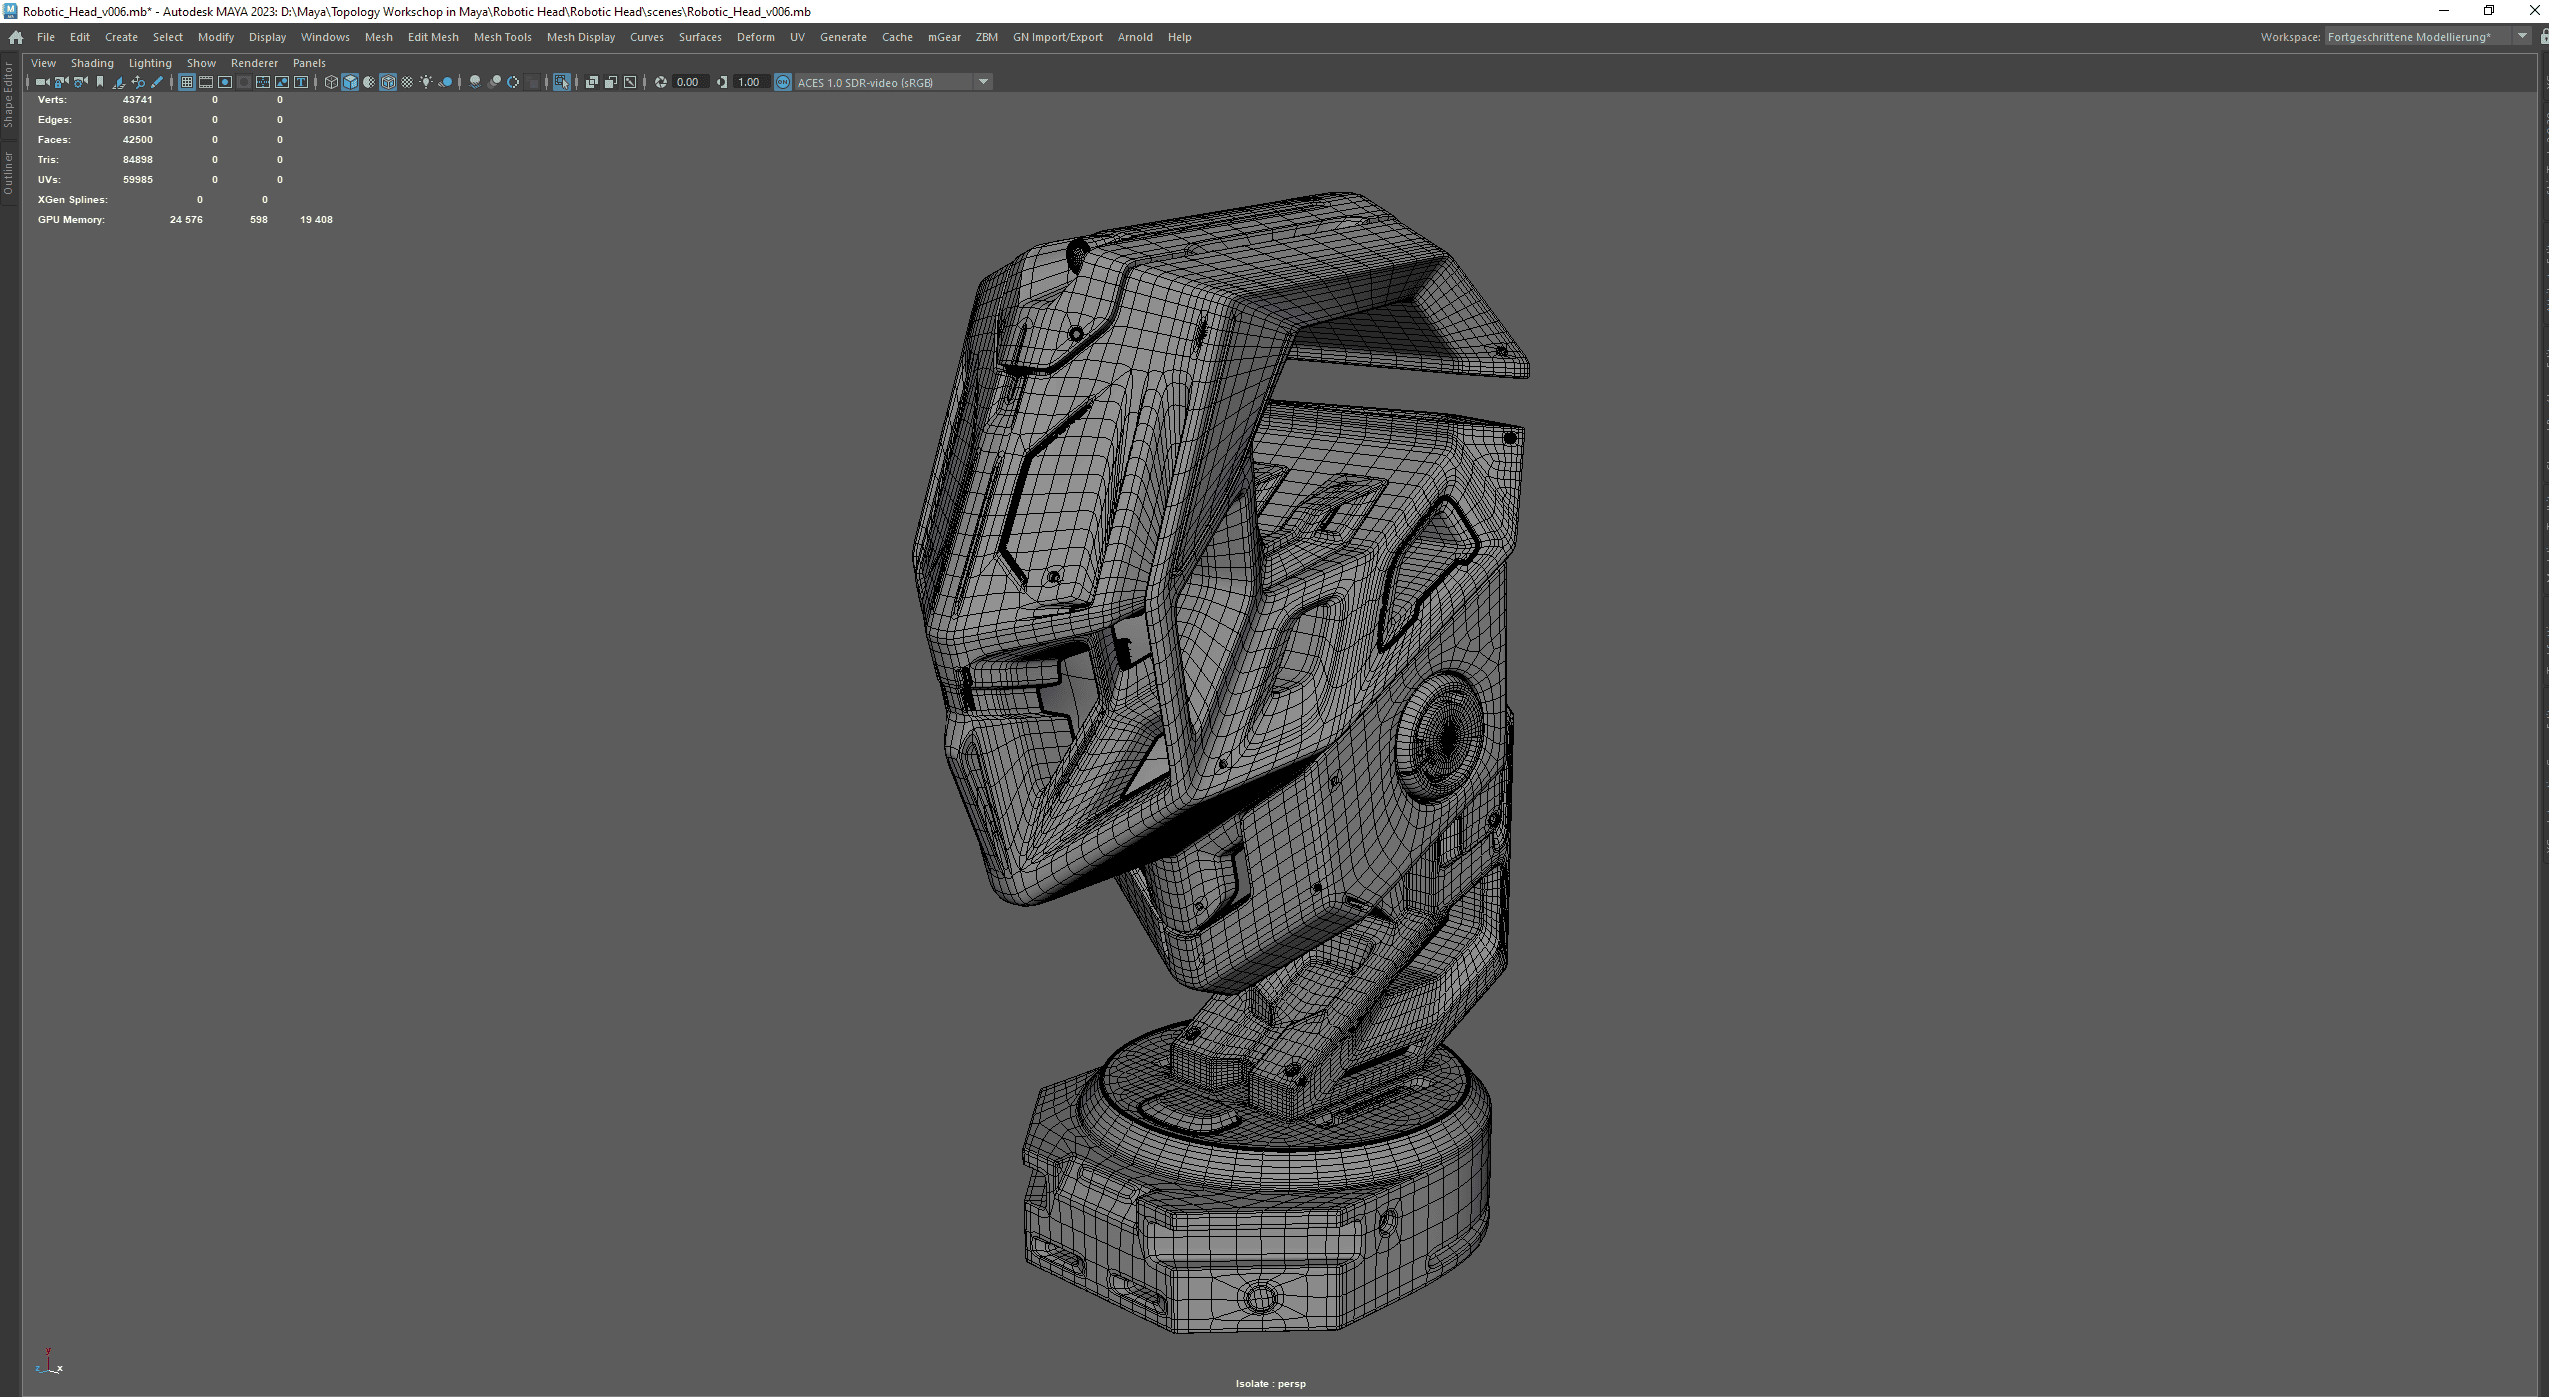Click the Outliner side tab
Viewport: 2549px width, 1397px height.
(x=9, y=174)
